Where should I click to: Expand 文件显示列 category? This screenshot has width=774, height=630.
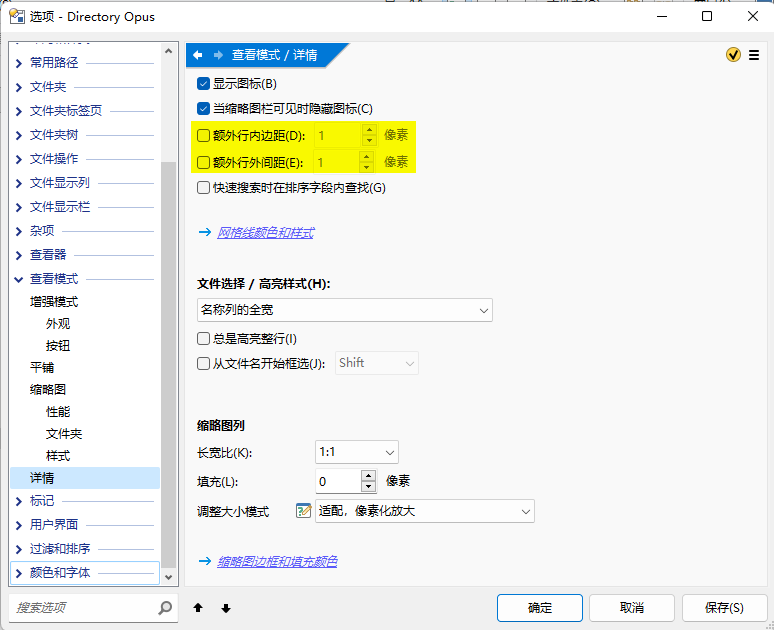(19, 183)
